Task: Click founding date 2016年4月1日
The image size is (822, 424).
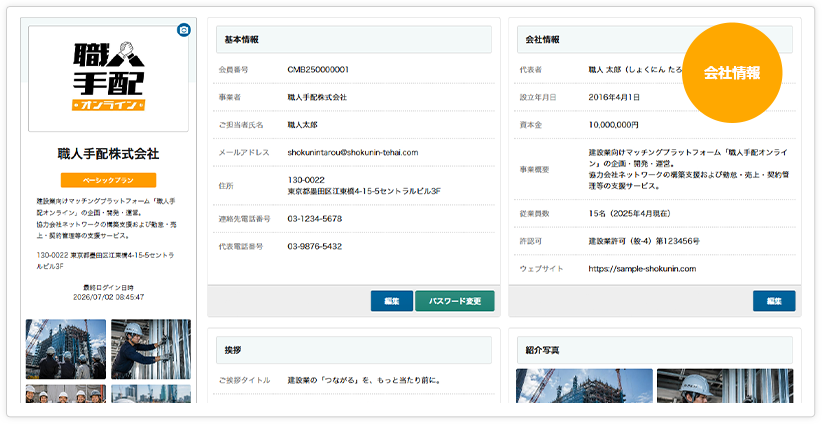Action: tap(614, 97)
